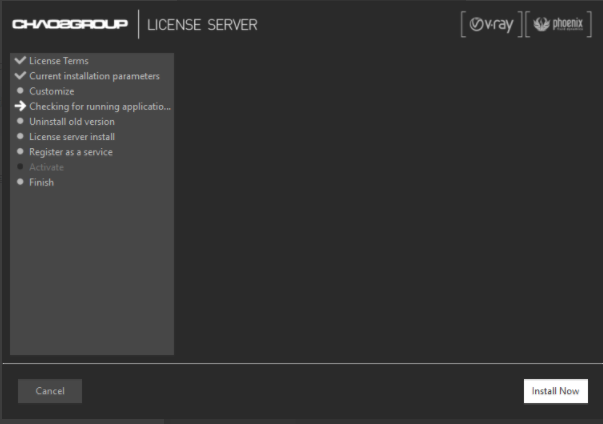Select the Customize step
Viewport: 603px width, 424px height.
[x=52, y=91]
